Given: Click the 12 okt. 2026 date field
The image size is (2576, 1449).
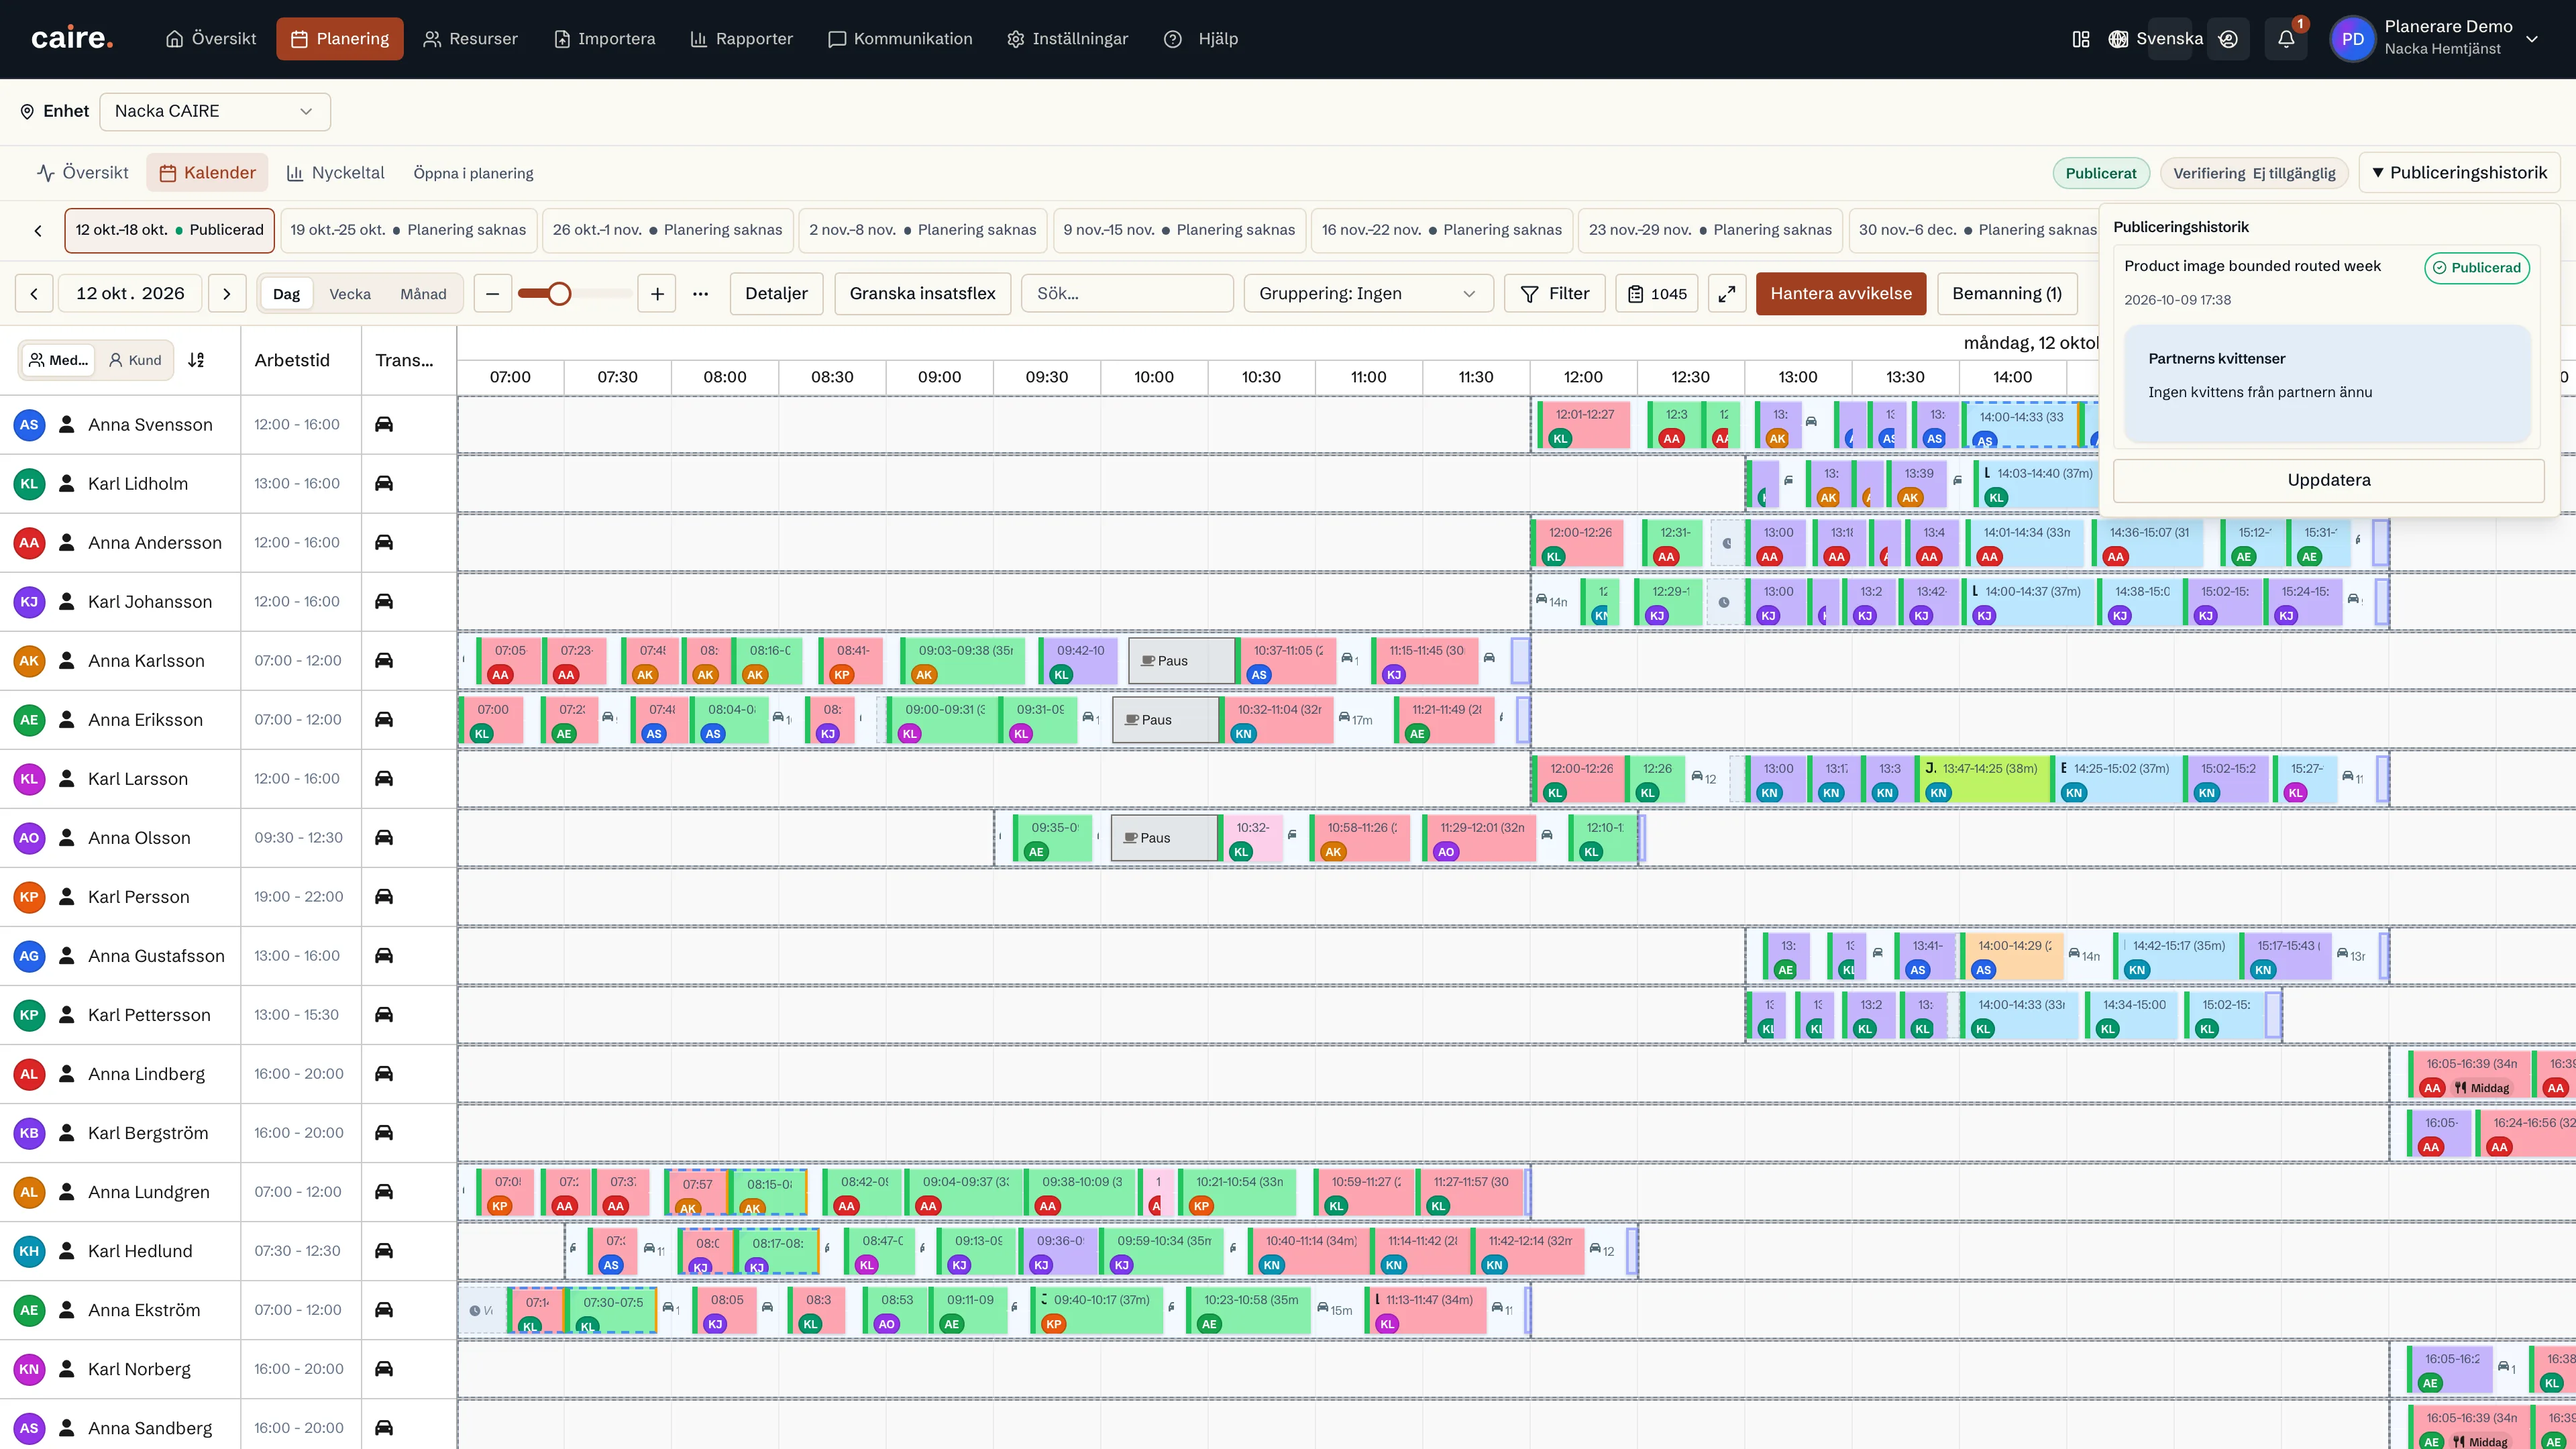Looking at the screenshot, I should pos(130,294).
